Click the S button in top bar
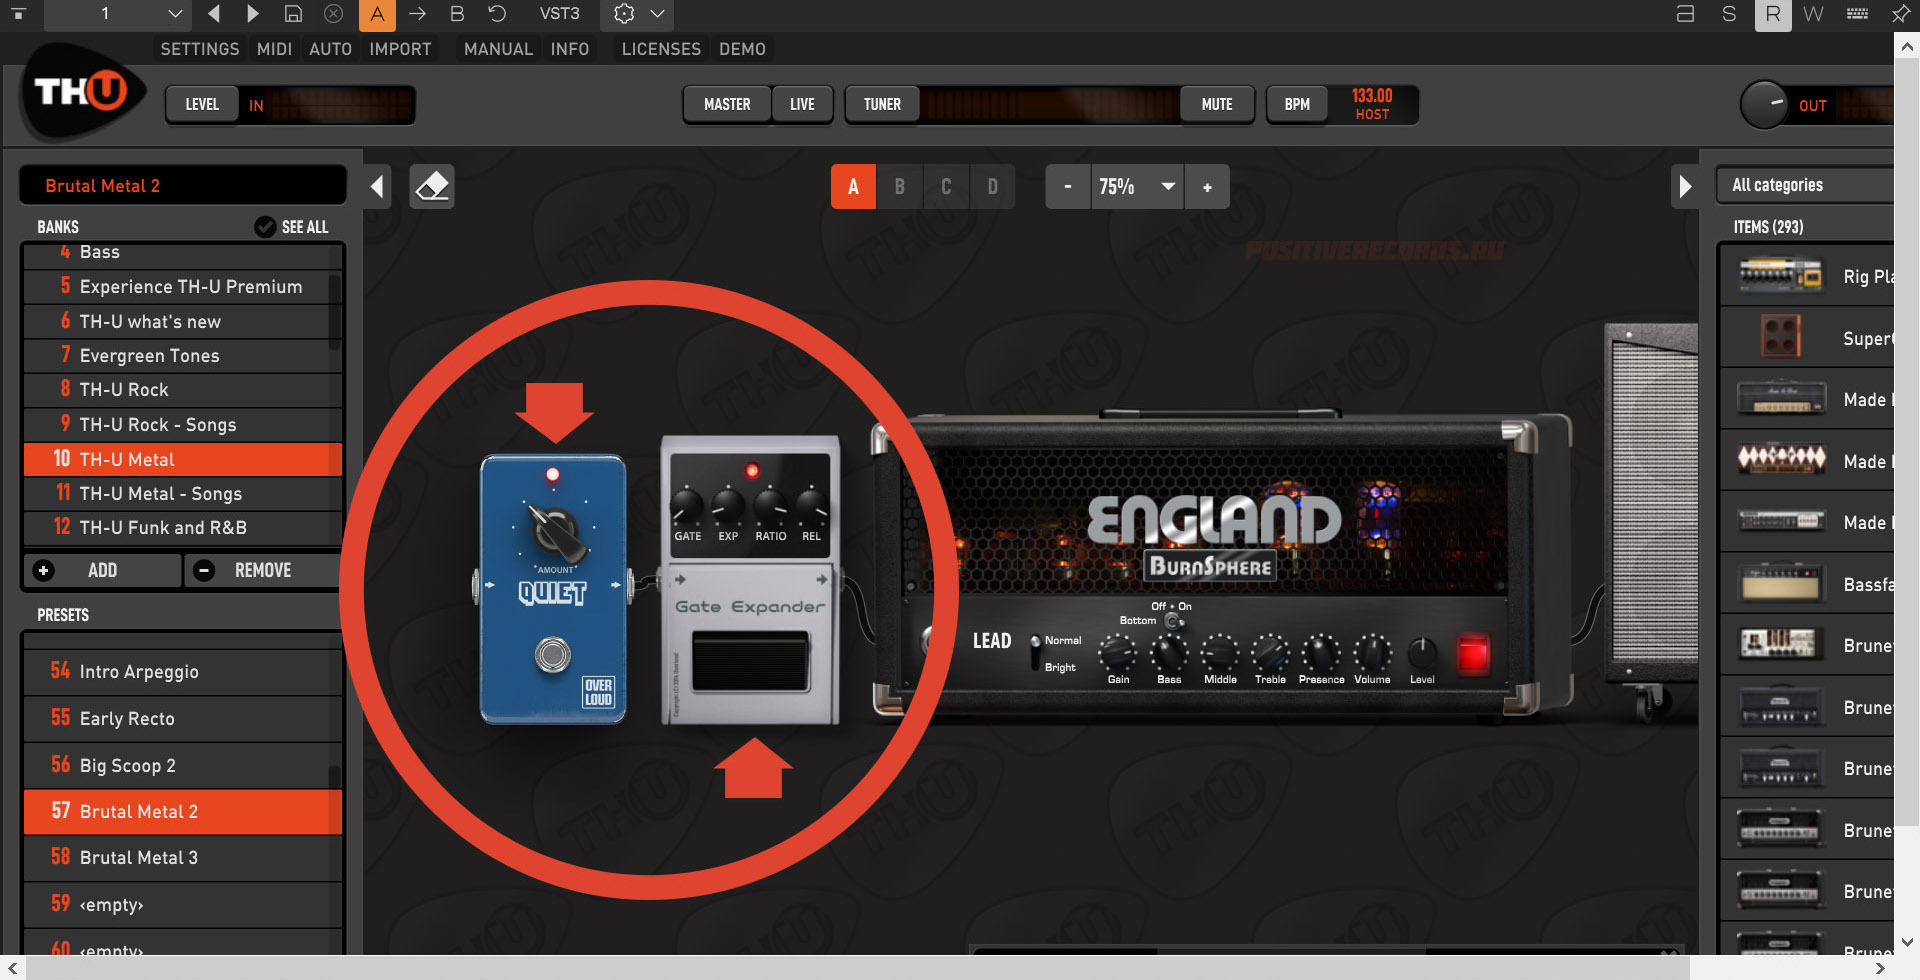Image resolution: width=1920 pixels, height=980 pixels. 1729,14
